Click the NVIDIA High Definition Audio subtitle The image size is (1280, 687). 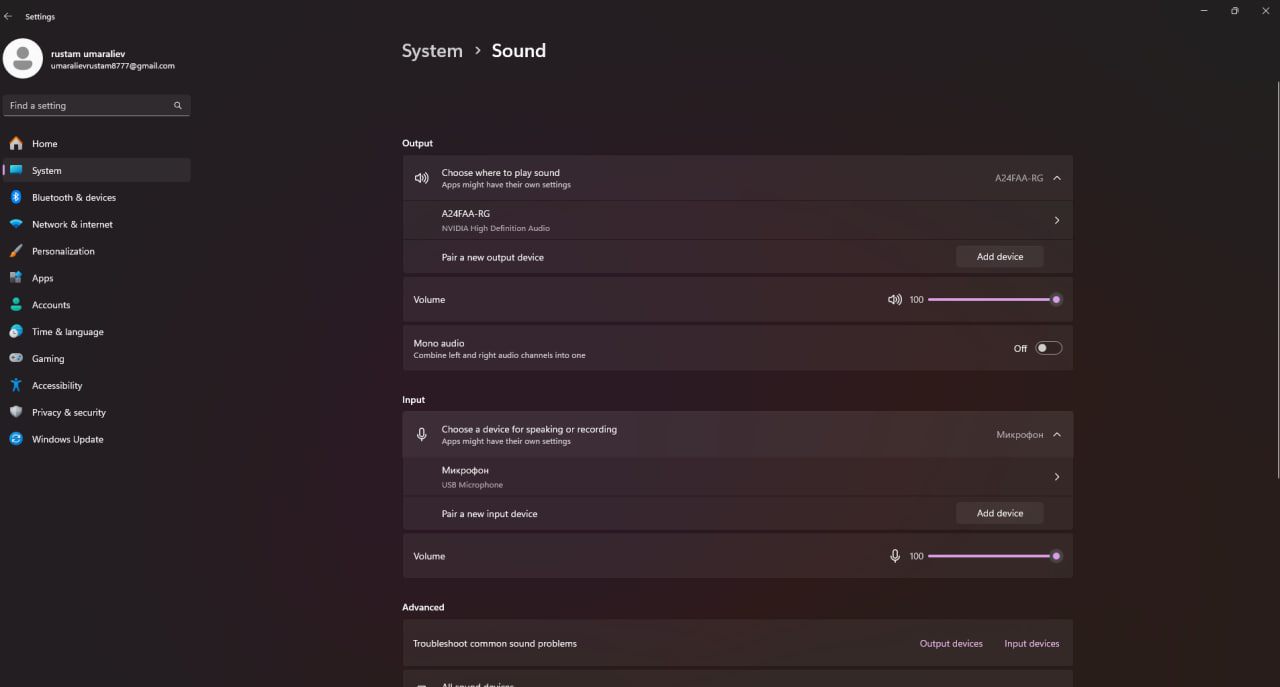point(496,228)
